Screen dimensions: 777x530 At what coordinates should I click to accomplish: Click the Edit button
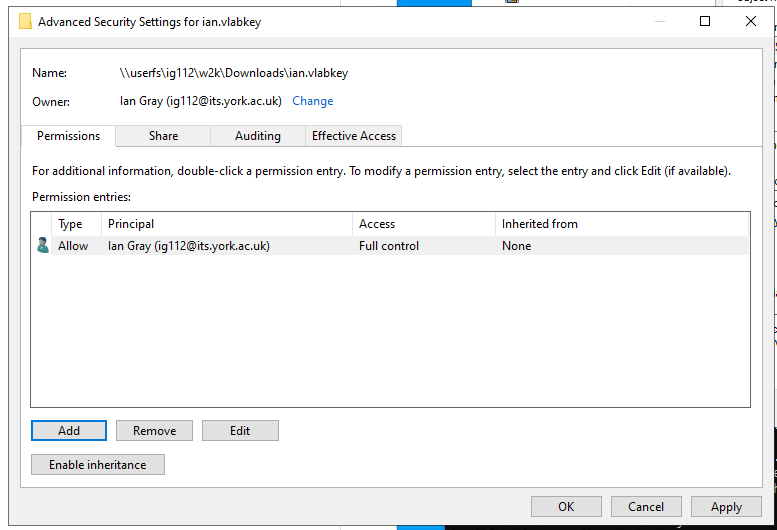[x=240, y=431]
